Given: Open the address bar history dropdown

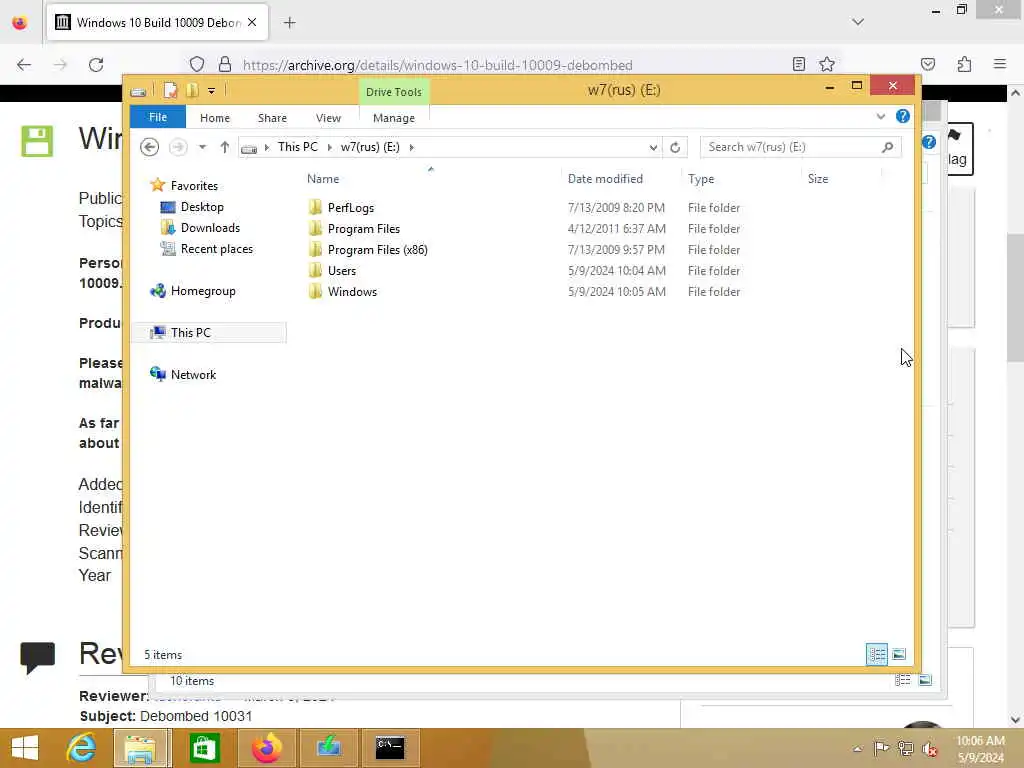Looking at the screenshot, I should (653, 148).
